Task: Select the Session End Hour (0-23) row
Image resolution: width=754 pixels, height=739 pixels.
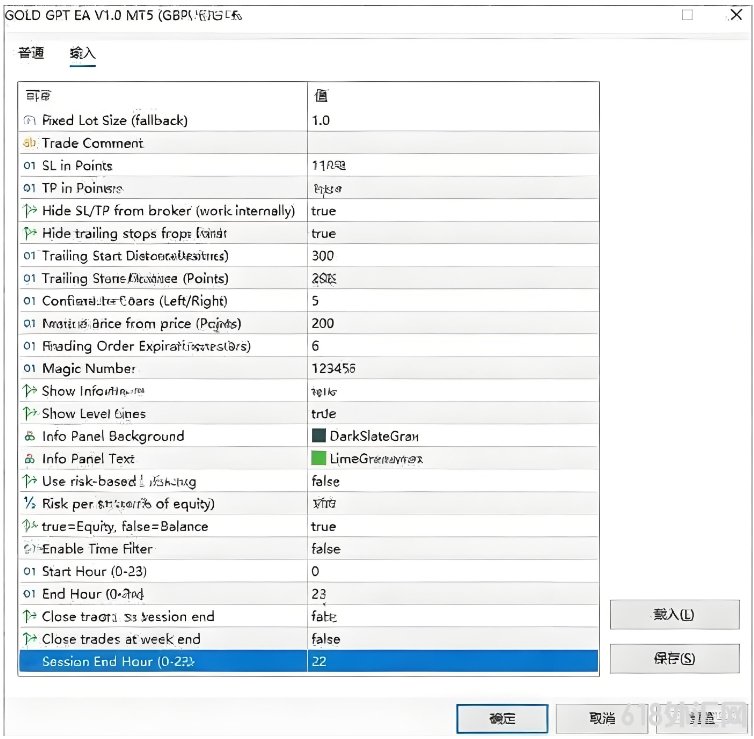Action: 308,662
